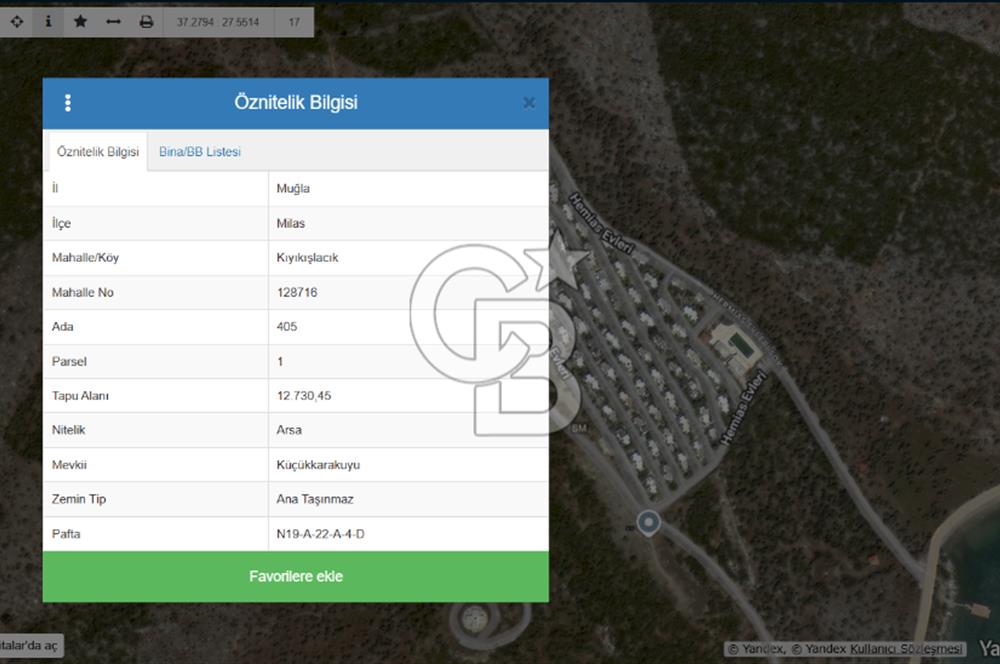1000x664 pixels.
Task: Switch to Bina/BB Listesi tab
Action: coord(200,152)
